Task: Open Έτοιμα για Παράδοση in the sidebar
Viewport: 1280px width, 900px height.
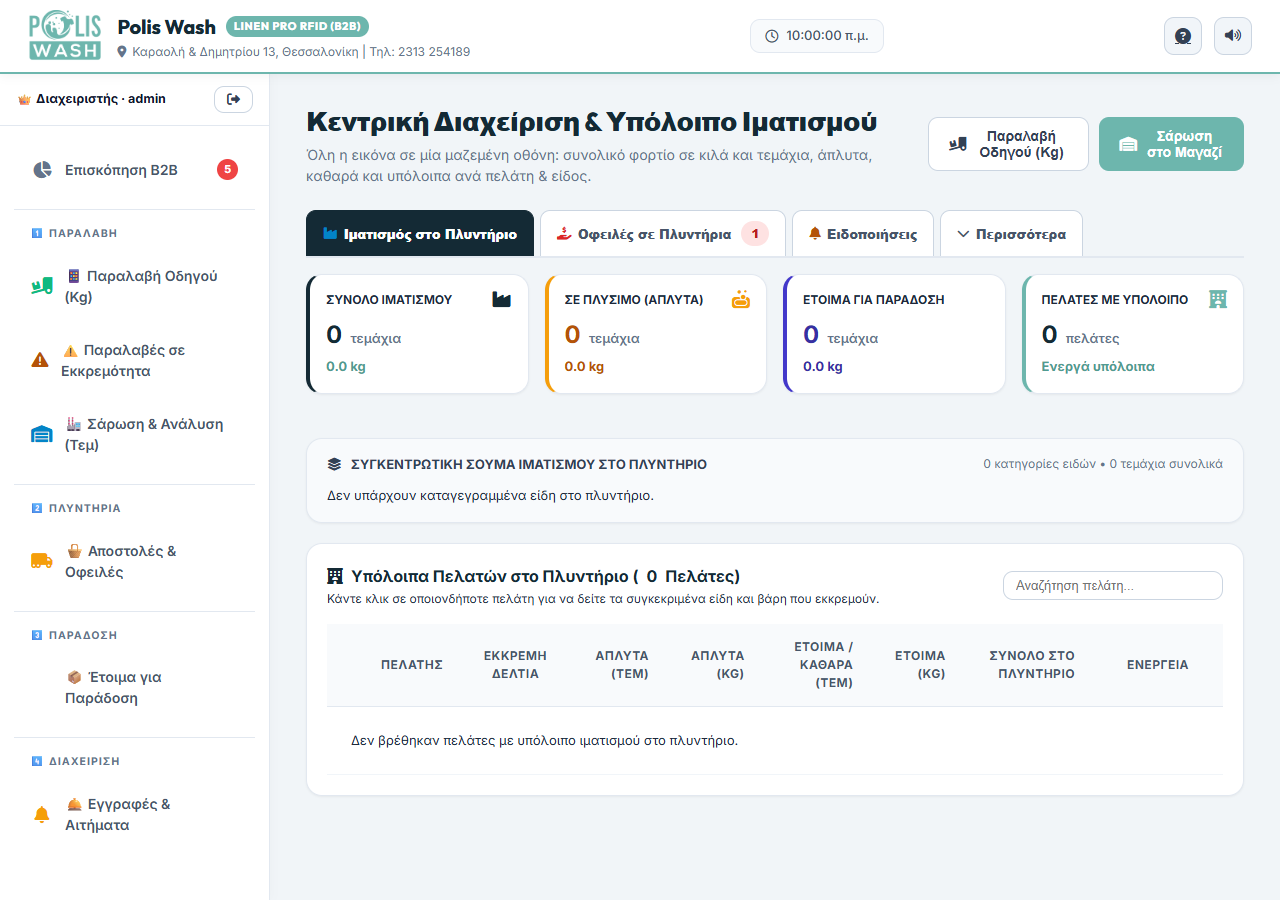Action: click(x=134, y=688)
